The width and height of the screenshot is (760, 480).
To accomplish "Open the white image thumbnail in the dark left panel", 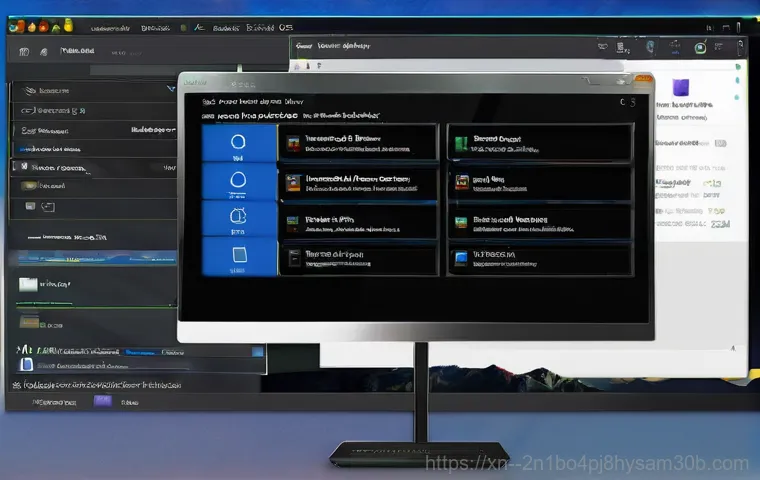I will click(x=28, y=284).
